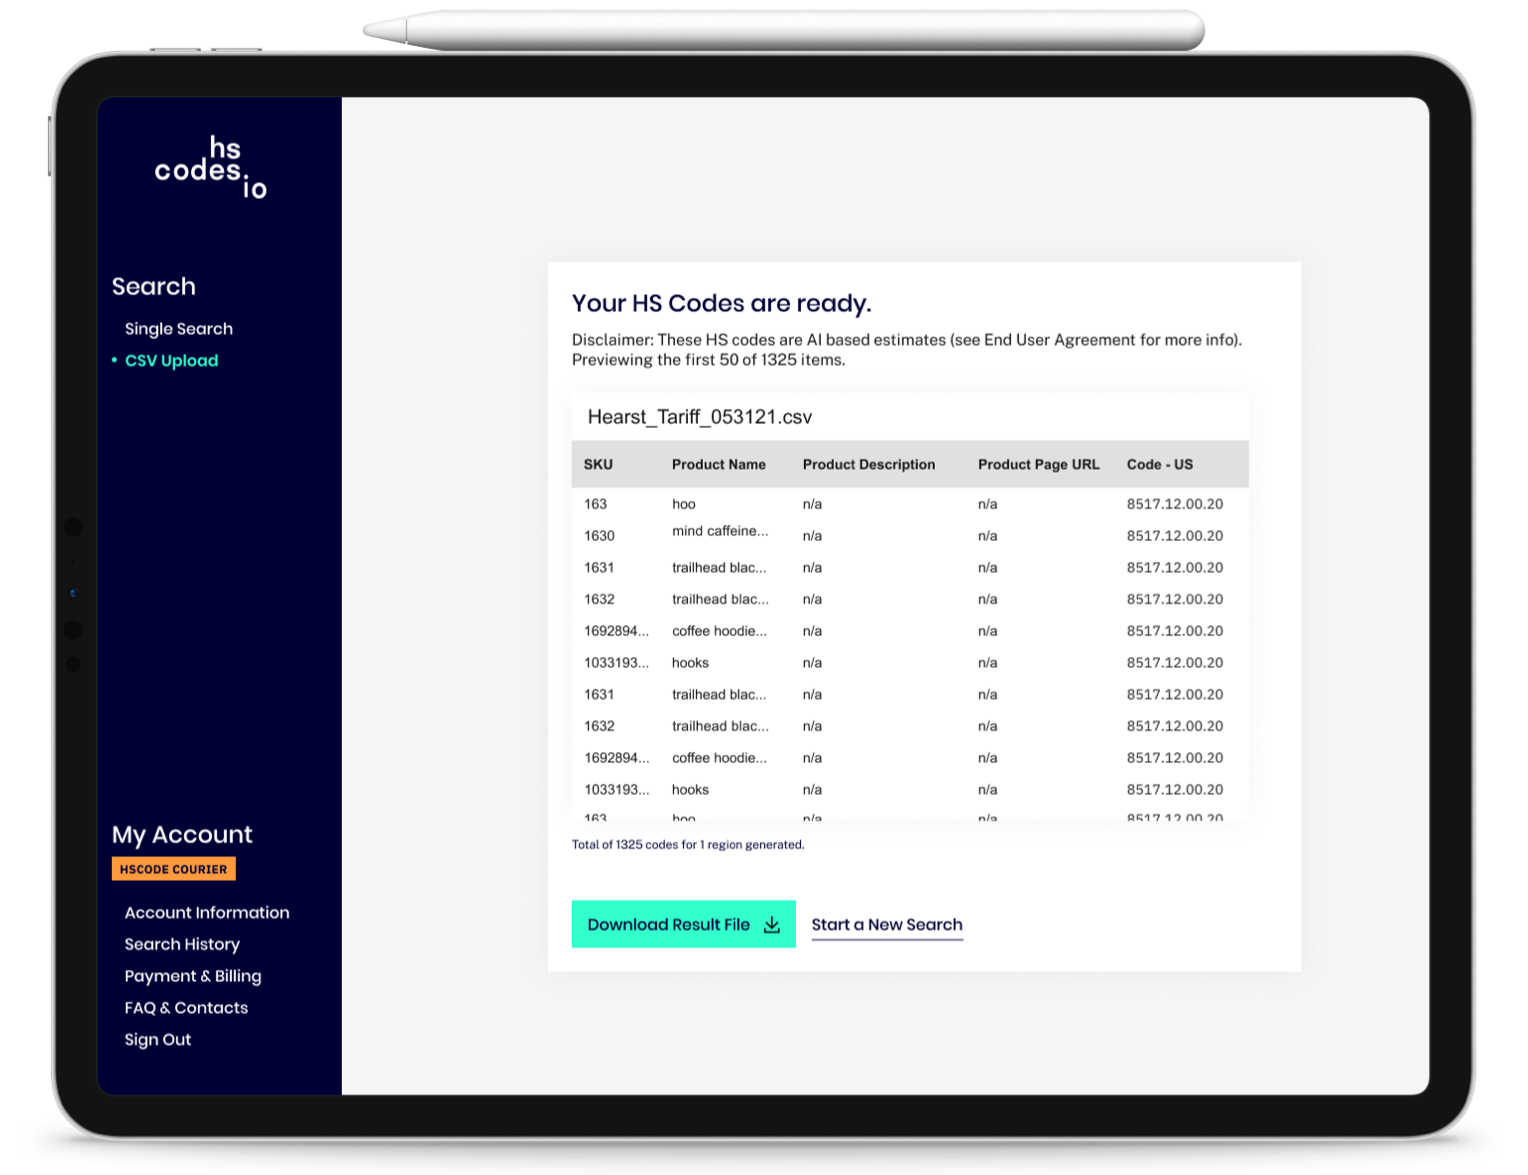
Task: Click product name 'hoo' in the first row
Action: click(x=684, y=504)
